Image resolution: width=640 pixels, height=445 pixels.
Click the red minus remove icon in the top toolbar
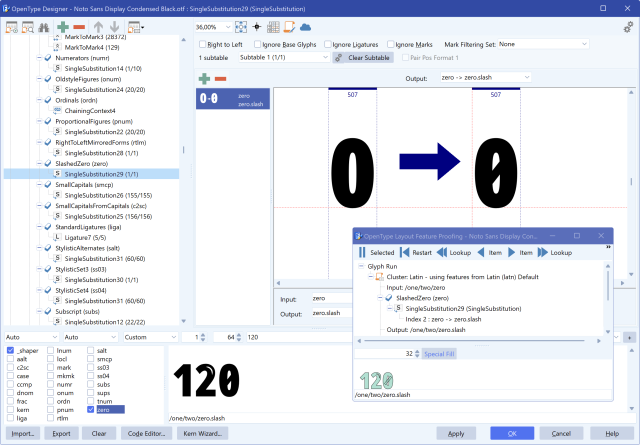pyautogui.click(x=79, y=27)
